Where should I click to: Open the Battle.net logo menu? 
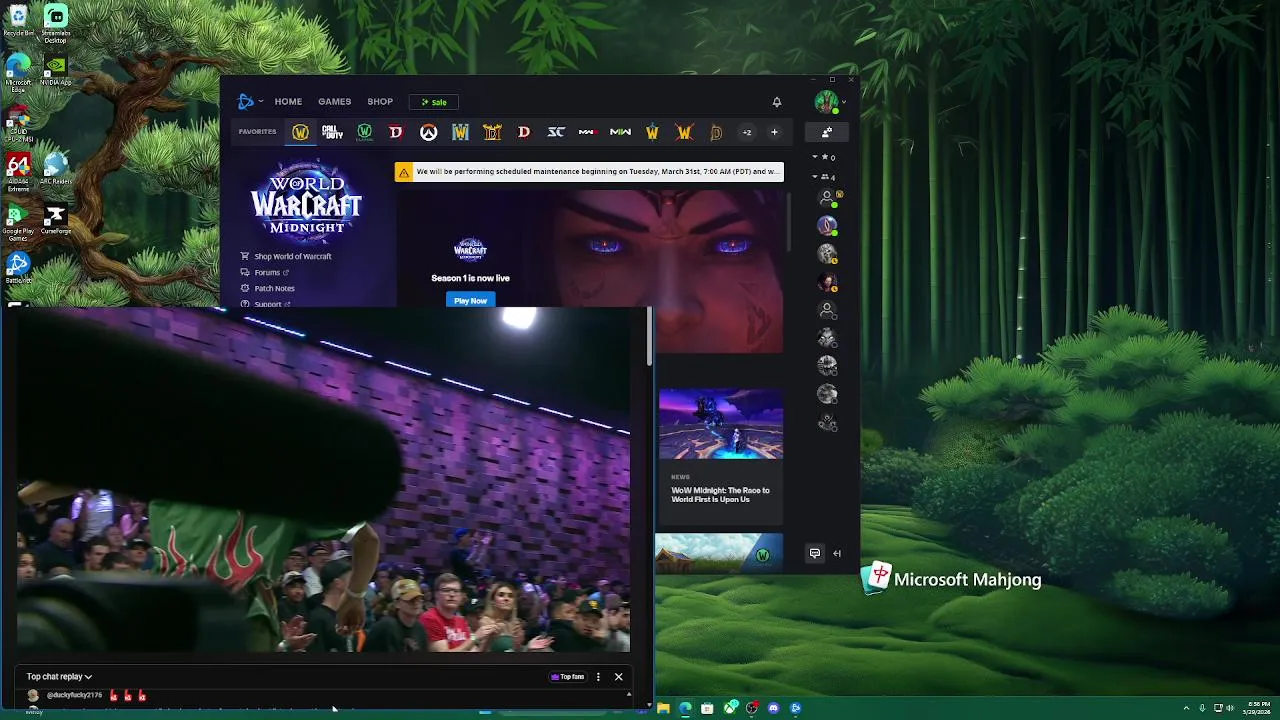coord(249,102)
